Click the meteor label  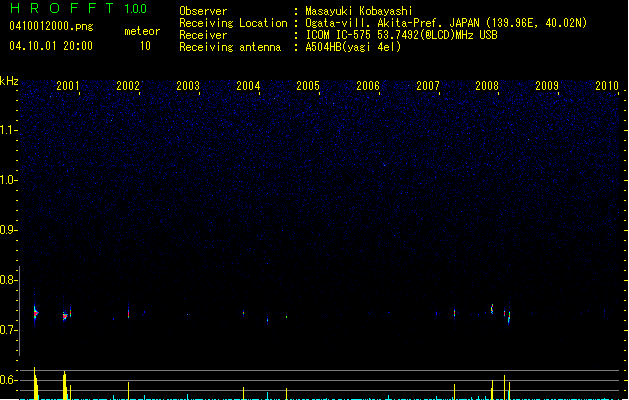[142, 31]
